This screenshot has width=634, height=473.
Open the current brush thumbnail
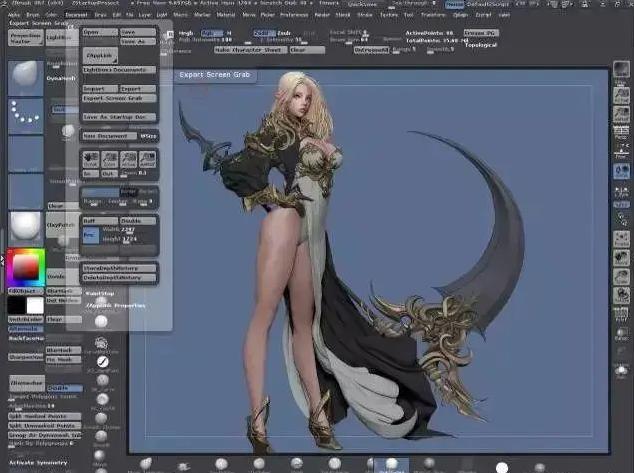[25, 78]
